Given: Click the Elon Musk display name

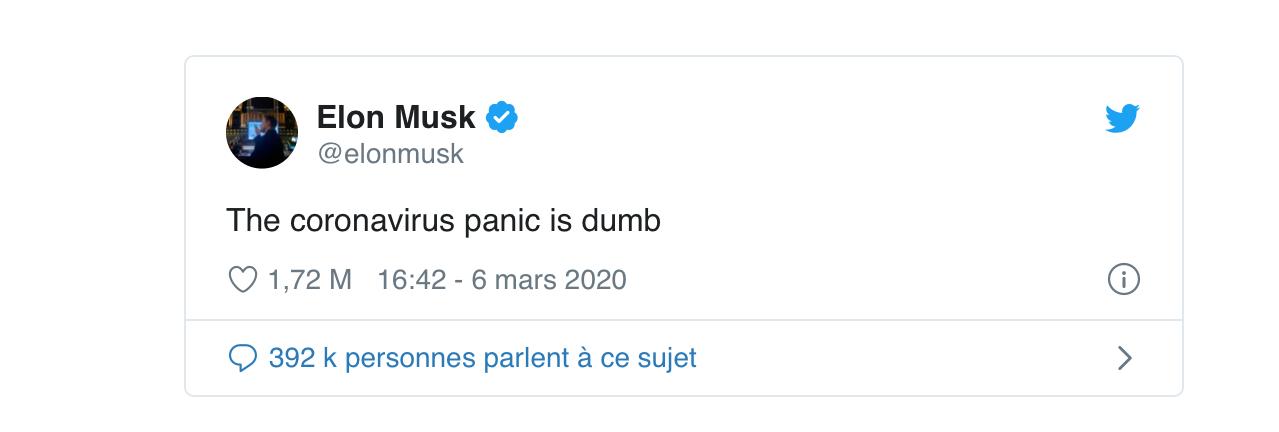Looking at the screenshot, I should [x=396, y=118].
